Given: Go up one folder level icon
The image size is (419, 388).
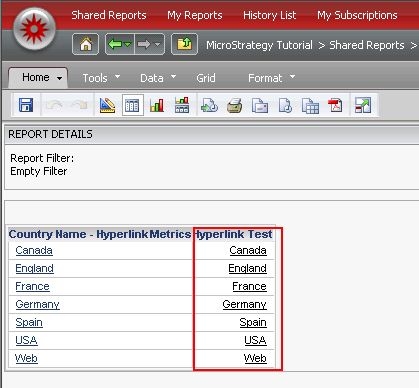Looking at the screenshot, I should pos(184,44).
